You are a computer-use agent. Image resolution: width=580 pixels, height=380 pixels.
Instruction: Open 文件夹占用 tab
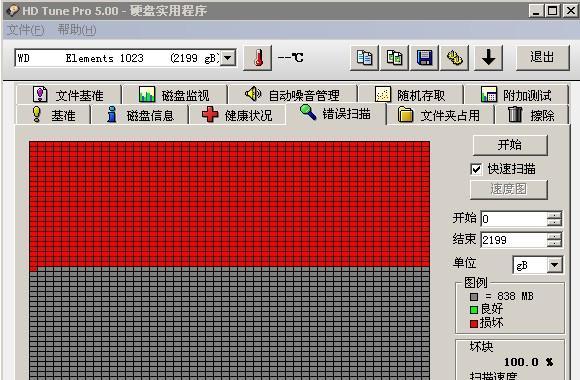tap(440, 115)
